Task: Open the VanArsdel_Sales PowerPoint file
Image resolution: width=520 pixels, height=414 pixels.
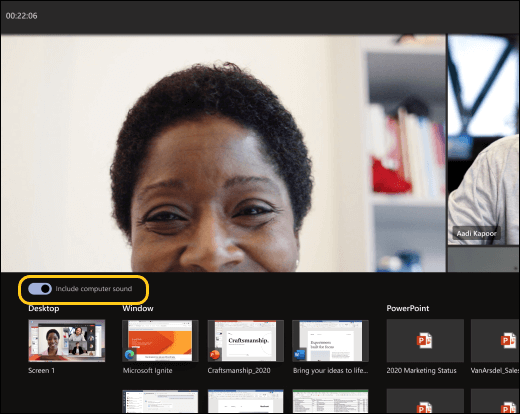Action: tap(495, 341)
